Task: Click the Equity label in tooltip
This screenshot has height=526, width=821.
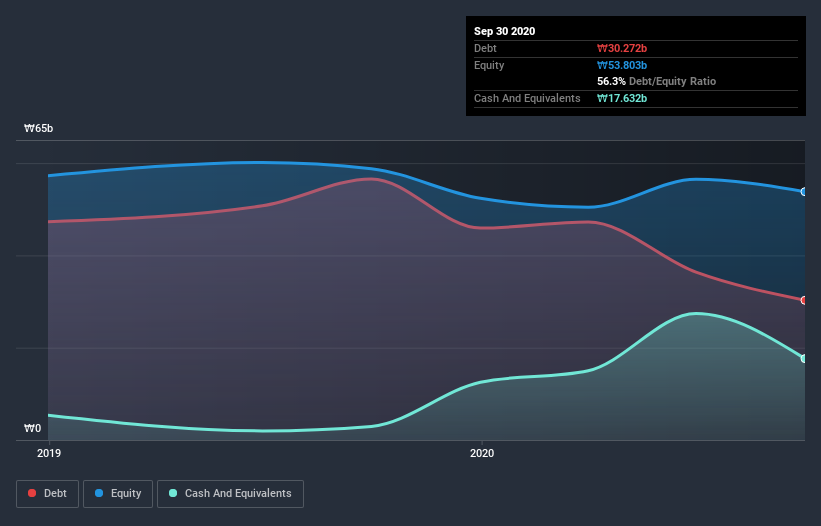Action: tap(489, 65)
